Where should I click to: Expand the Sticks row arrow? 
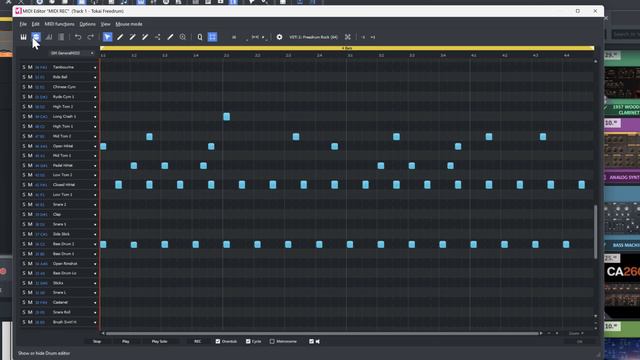95,283
